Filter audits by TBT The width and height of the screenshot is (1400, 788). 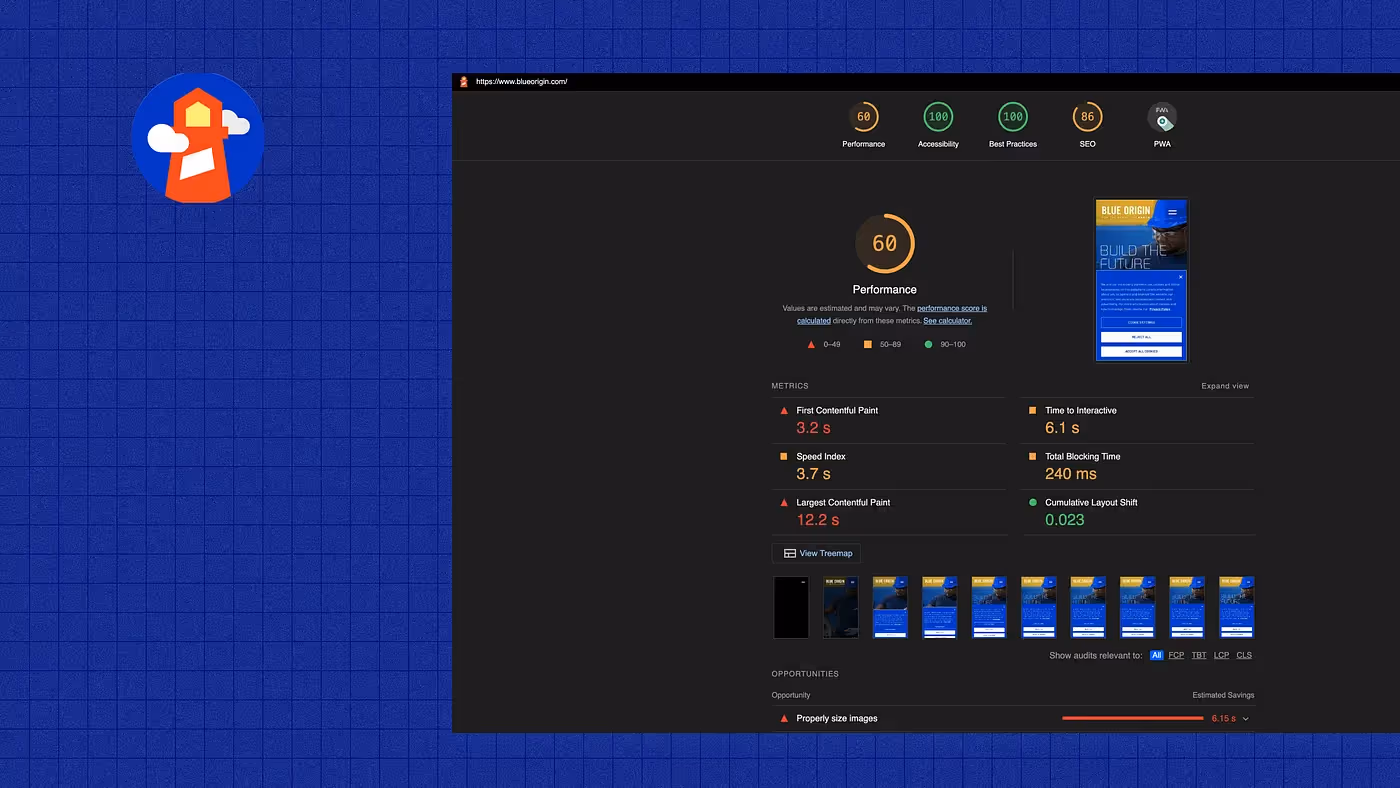[1199, 656]
